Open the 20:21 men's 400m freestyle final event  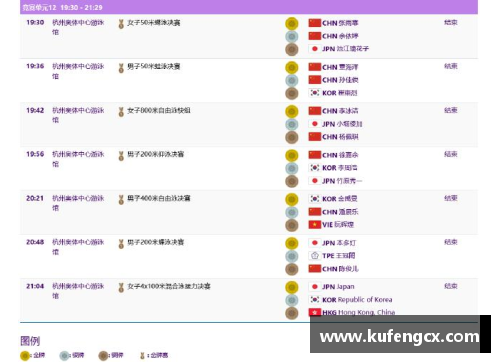(159, 198)
